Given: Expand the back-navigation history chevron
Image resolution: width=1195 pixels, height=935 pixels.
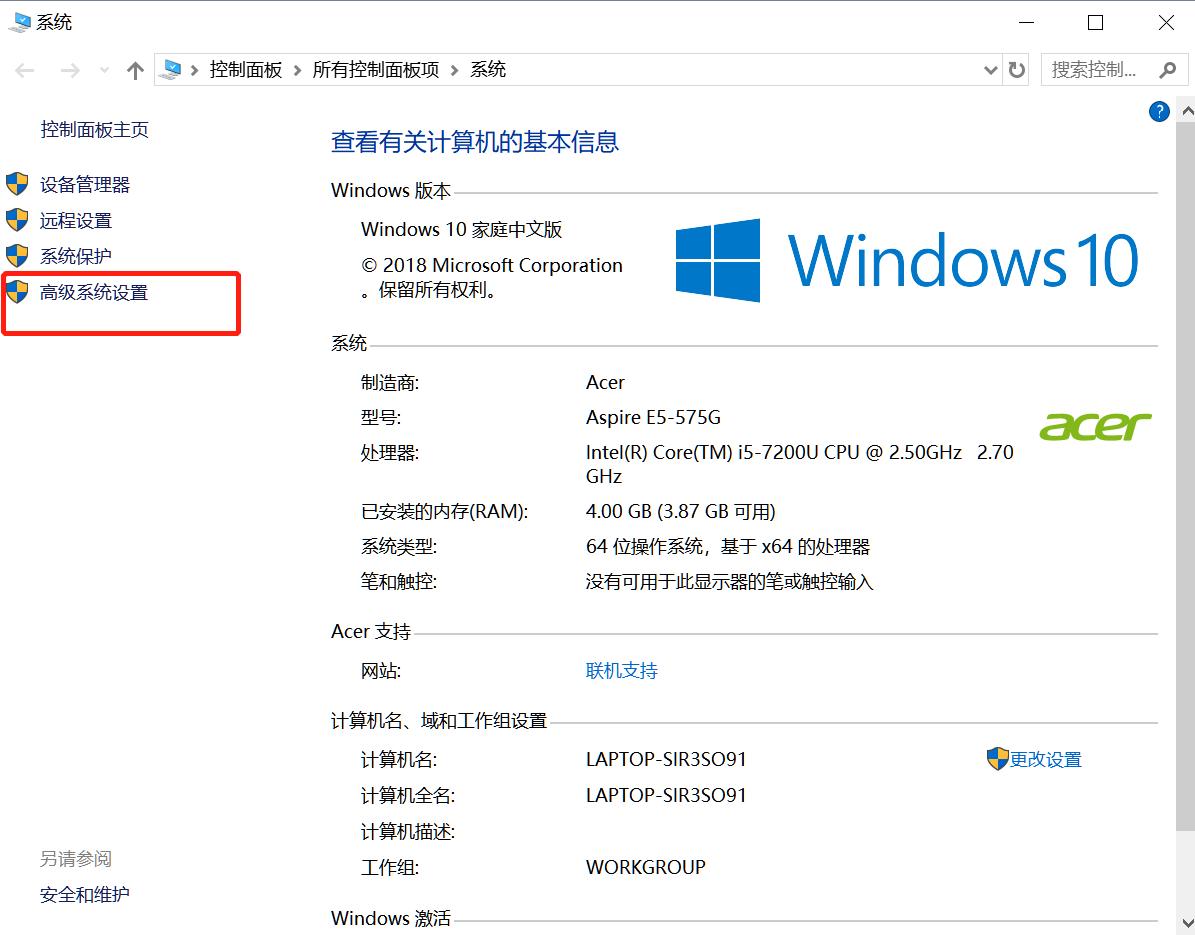Looking at the screenshot, I should pyautogui.click(x=103, y=70).
